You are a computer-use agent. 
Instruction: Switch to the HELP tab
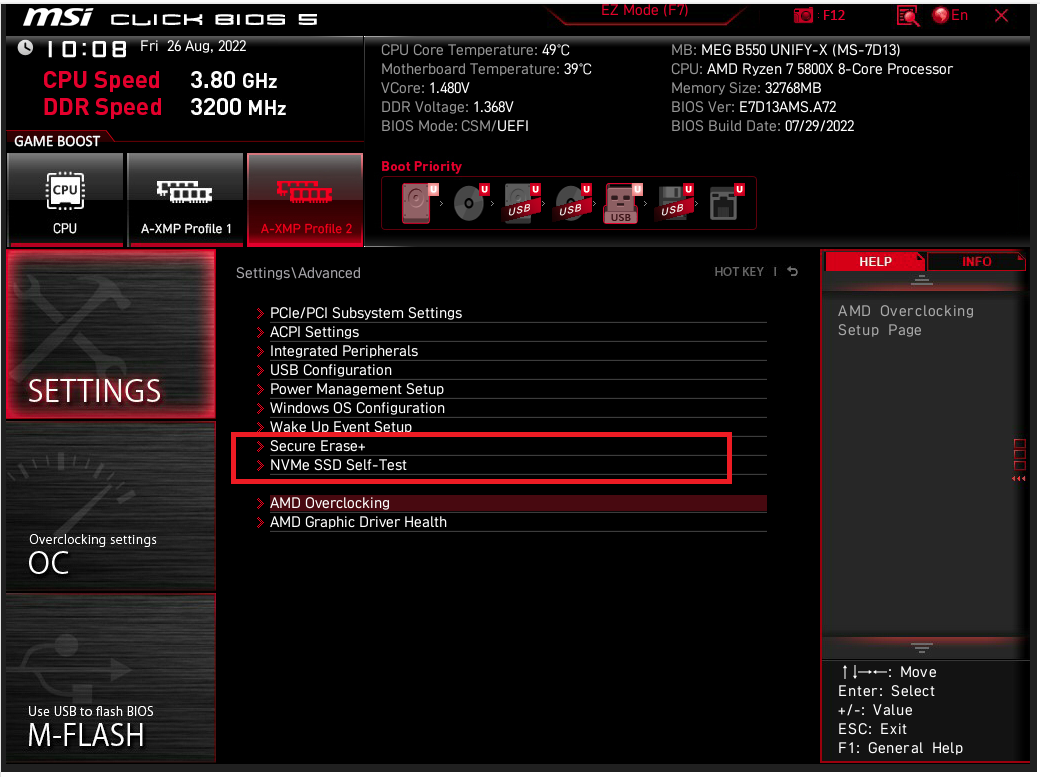point(875,261)
